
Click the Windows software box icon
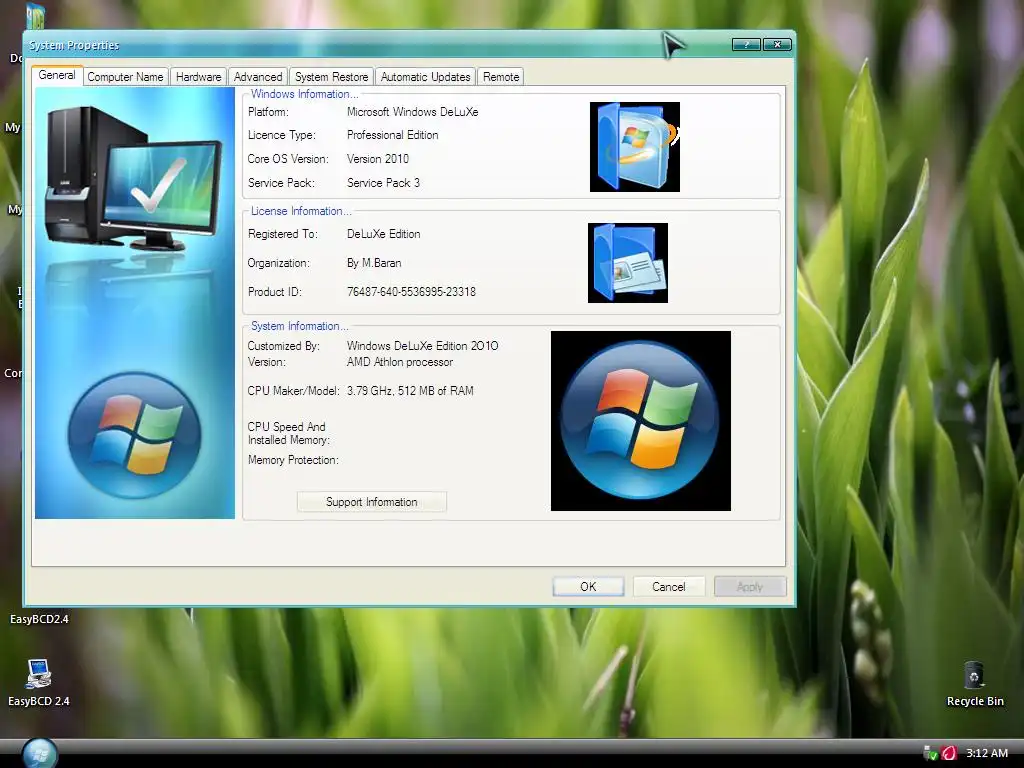635,147
